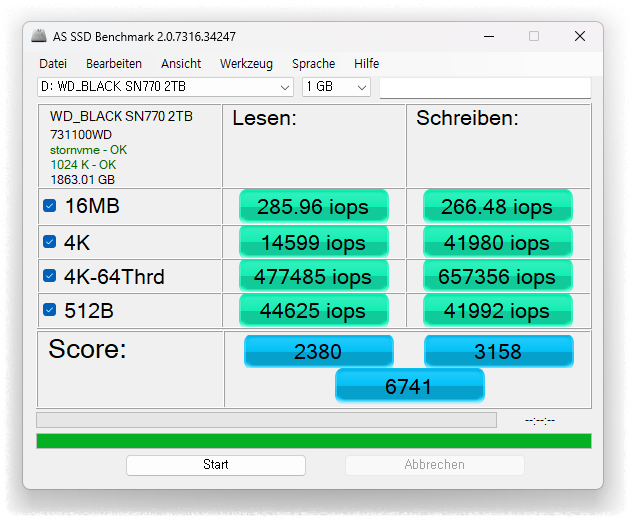Open the Werkzeug menu

(x=246, y=64)
